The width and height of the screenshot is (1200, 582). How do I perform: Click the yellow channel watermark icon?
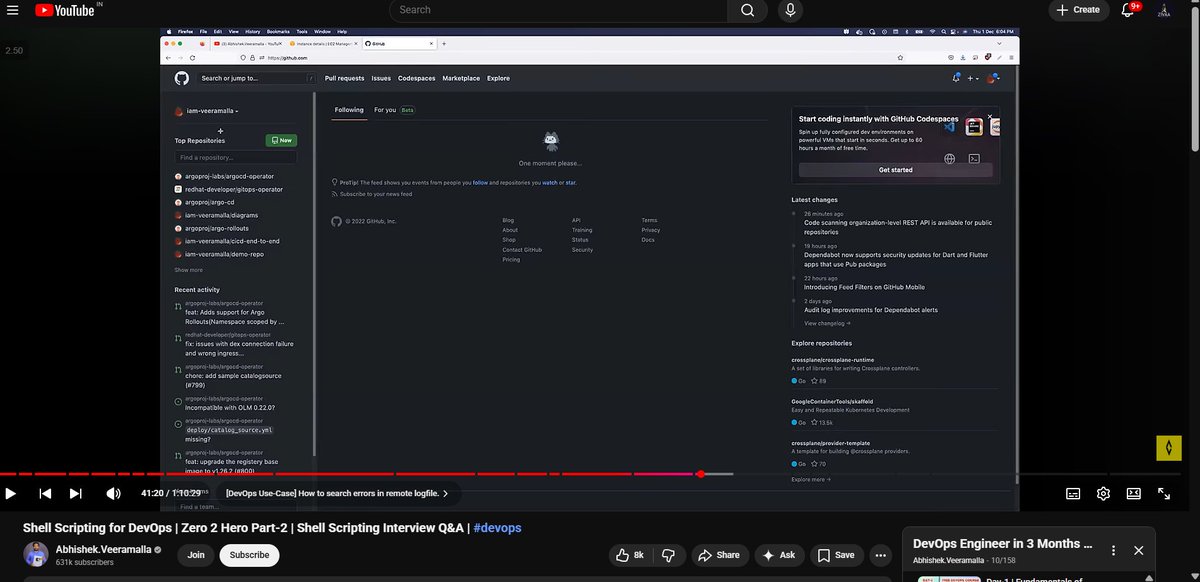coord(1169,448)
